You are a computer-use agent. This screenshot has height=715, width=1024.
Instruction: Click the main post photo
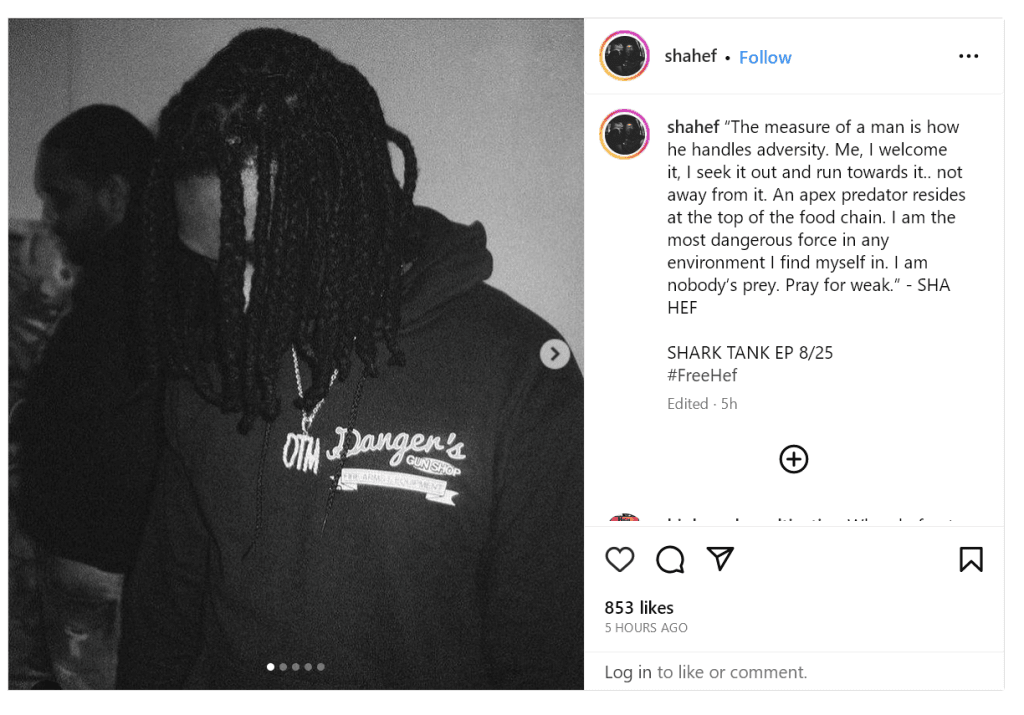[296, 354]
